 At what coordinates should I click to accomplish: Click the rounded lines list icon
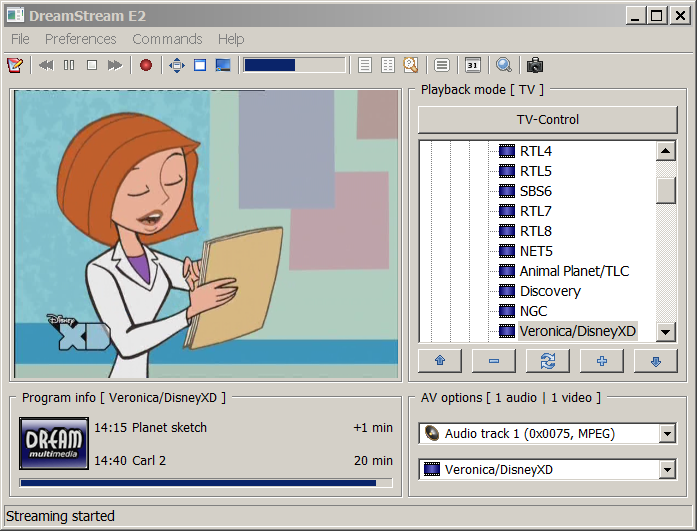442,66
